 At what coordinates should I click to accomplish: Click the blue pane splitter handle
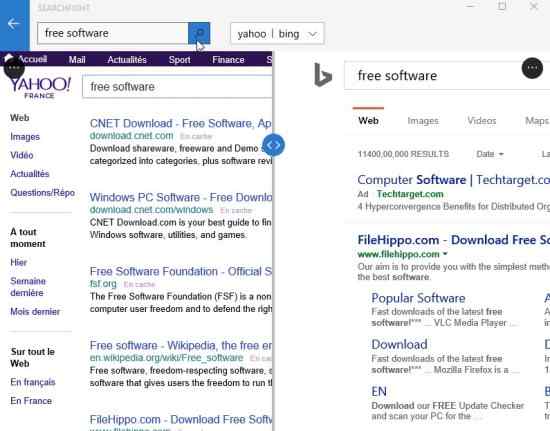[x=273, y=145]
